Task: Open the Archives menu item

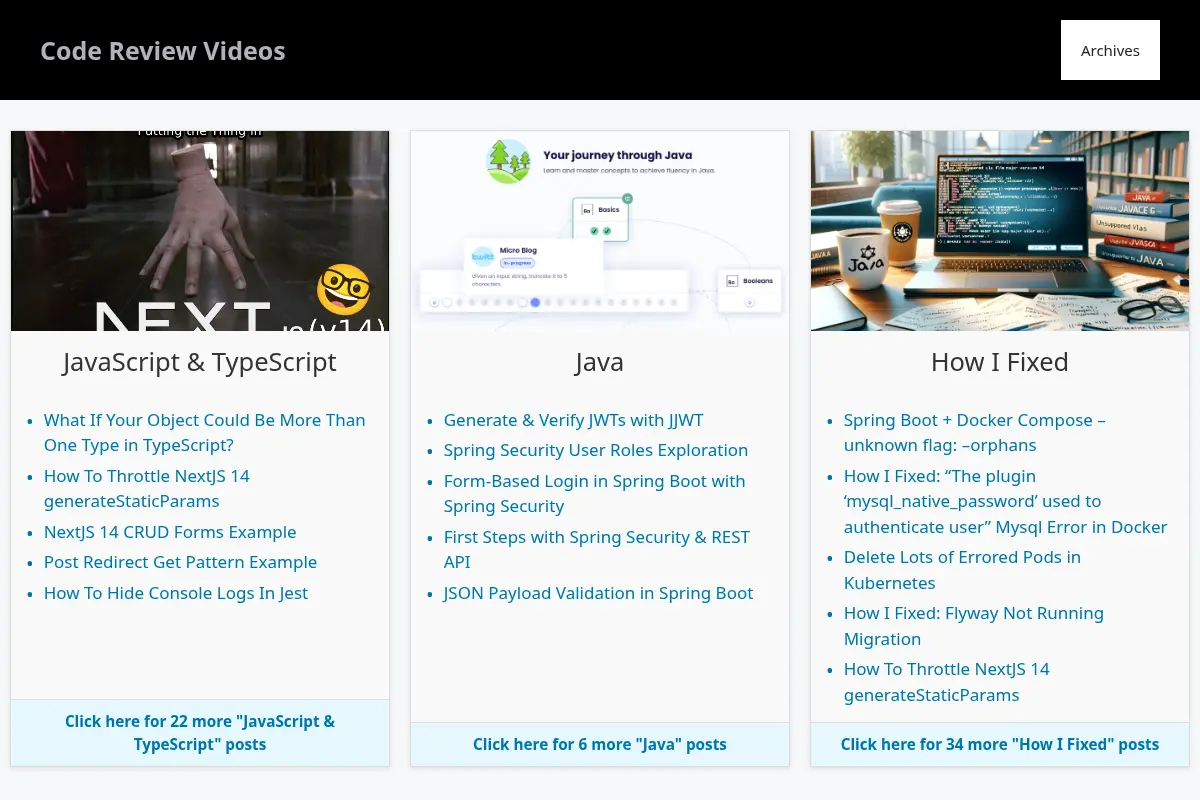Action: [x=1110, y=50]
